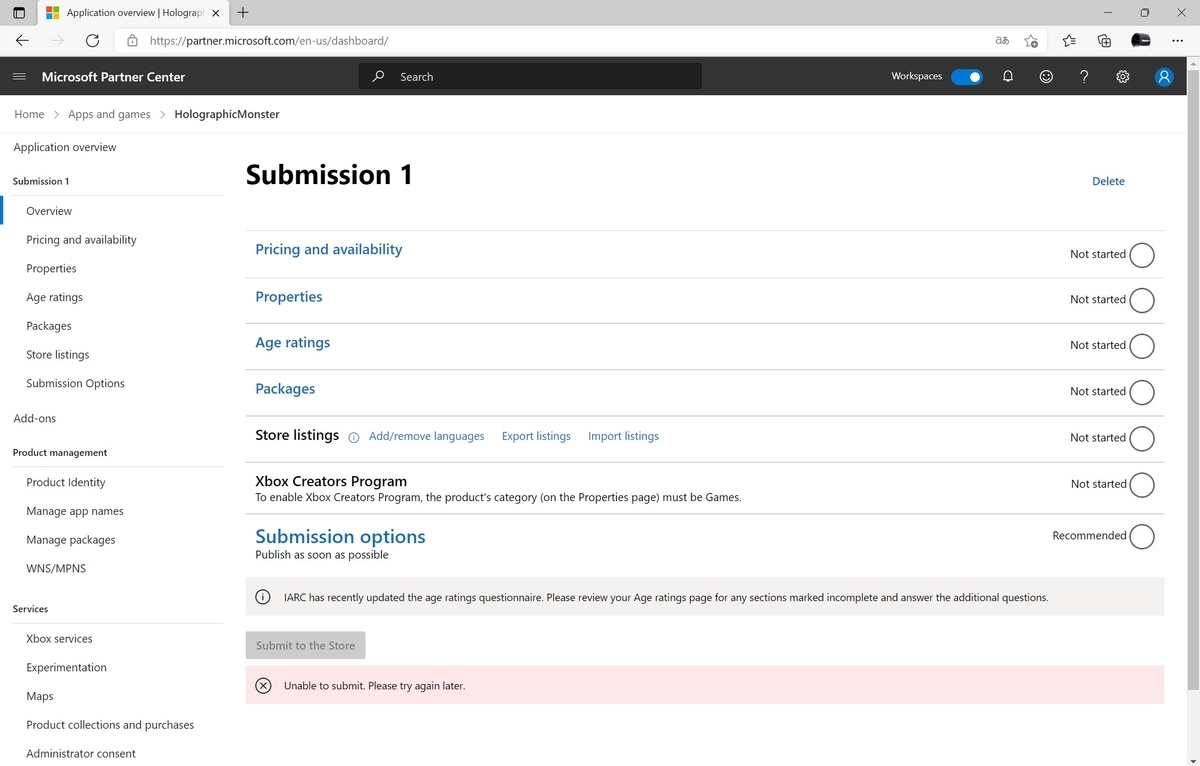
Task: Open Submission options heading link
Action: click(x=340, y=537)
